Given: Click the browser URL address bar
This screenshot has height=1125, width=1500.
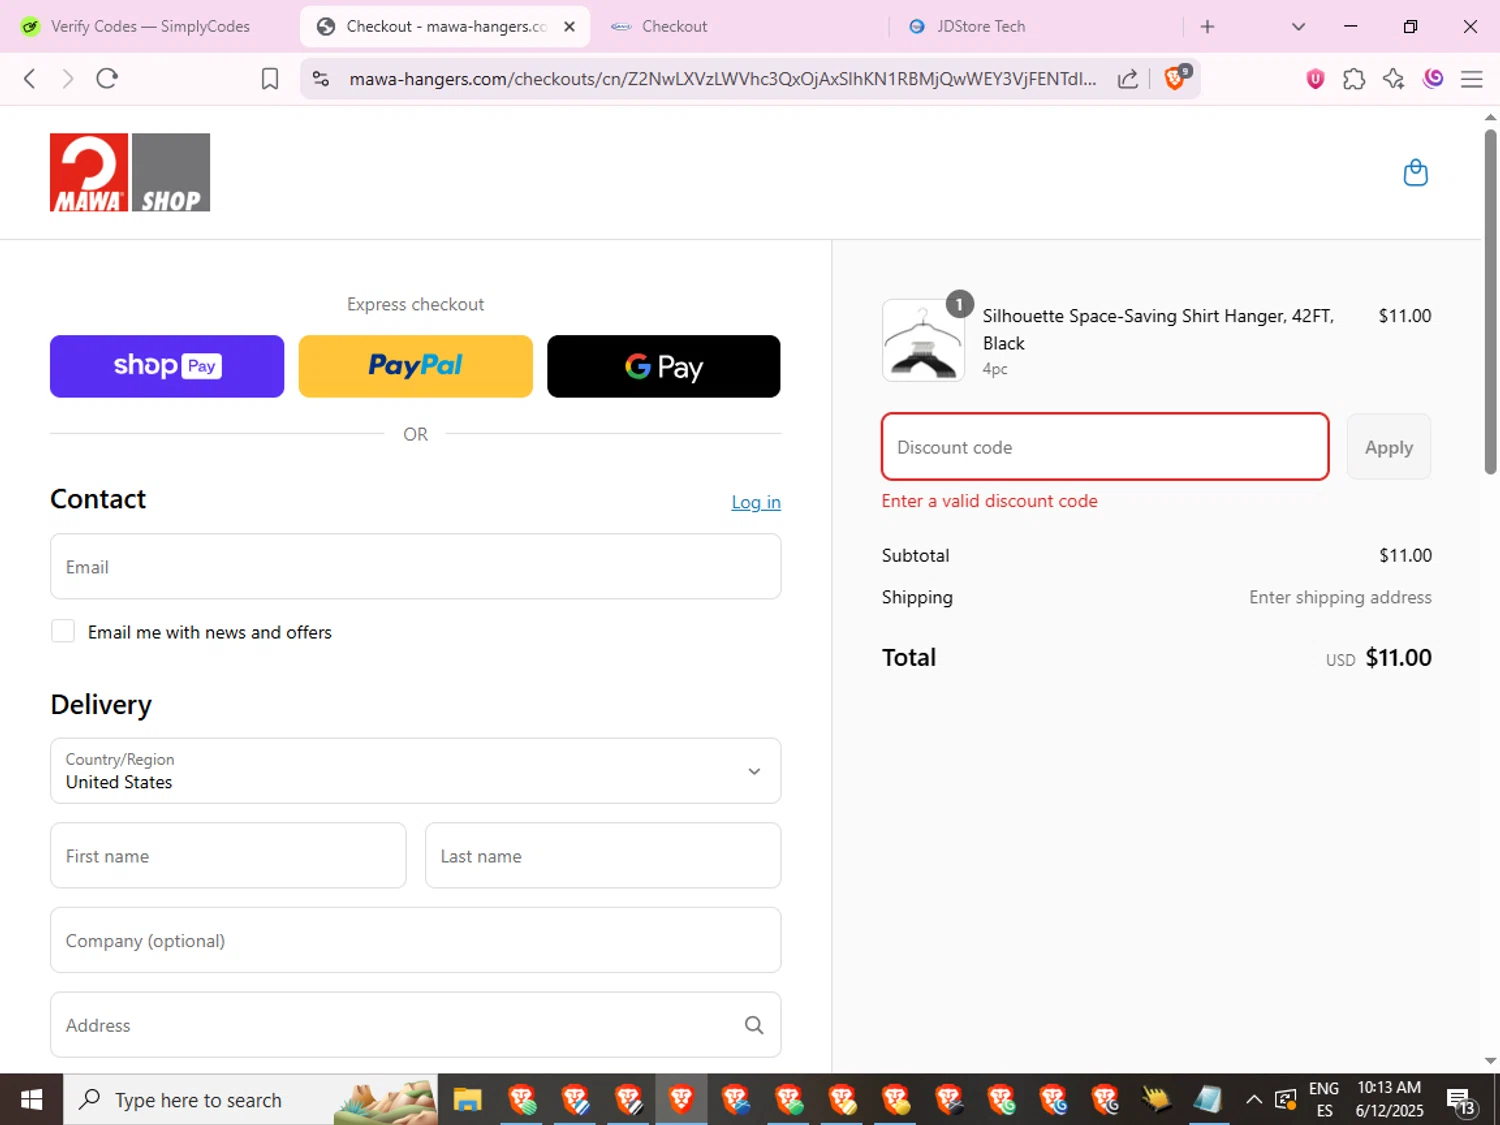Looking at the screenshot, I should 722,79.
